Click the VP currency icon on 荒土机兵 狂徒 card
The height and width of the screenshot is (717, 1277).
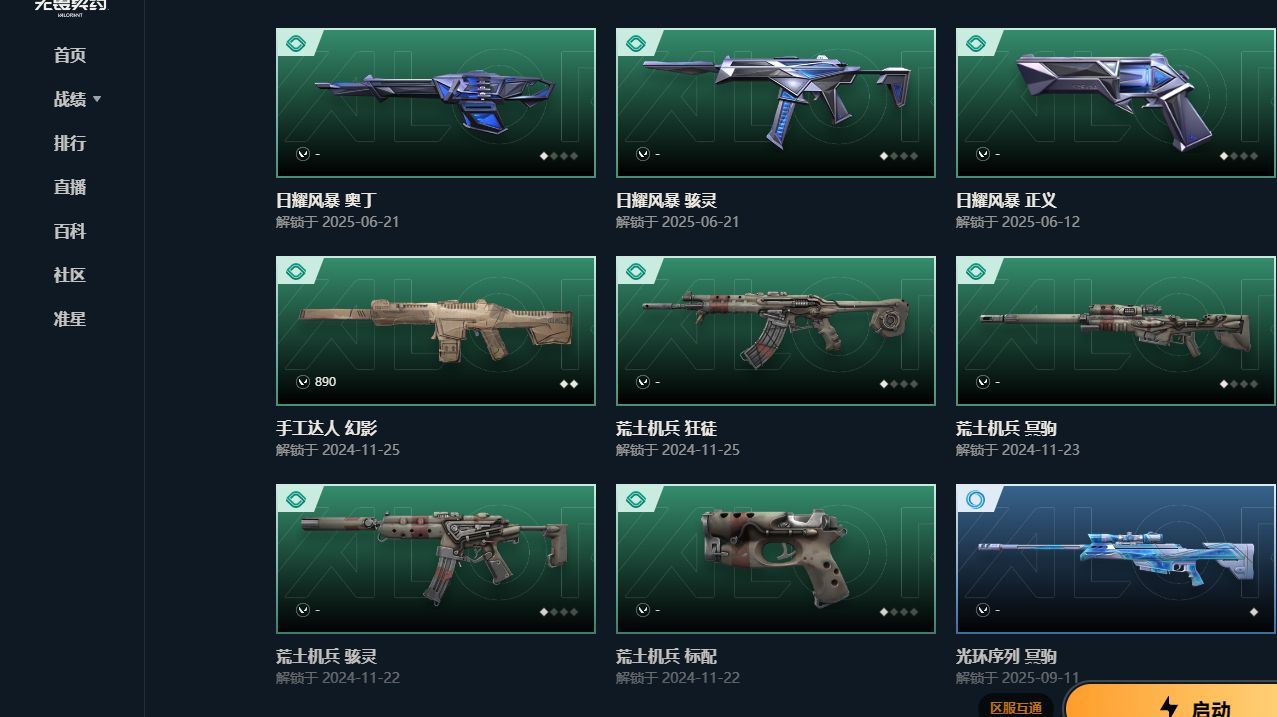coord(642,382)
